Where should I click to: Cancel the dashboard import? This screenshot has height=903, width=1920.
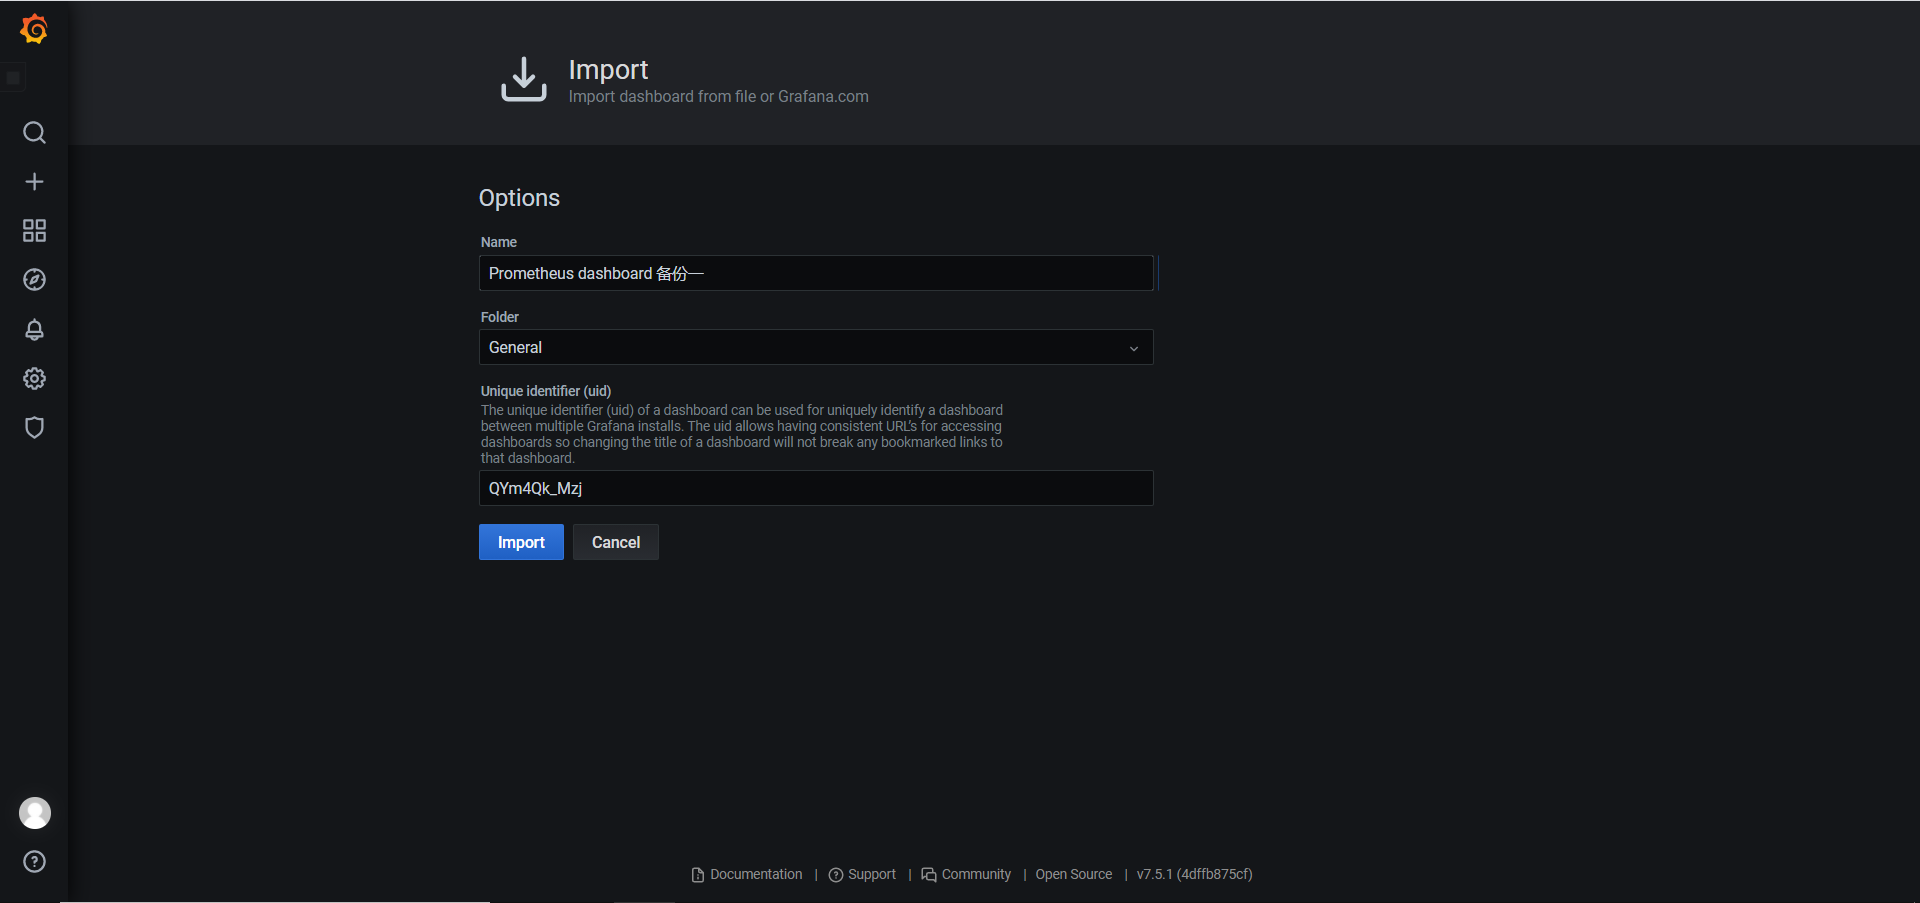coord(616,542)
